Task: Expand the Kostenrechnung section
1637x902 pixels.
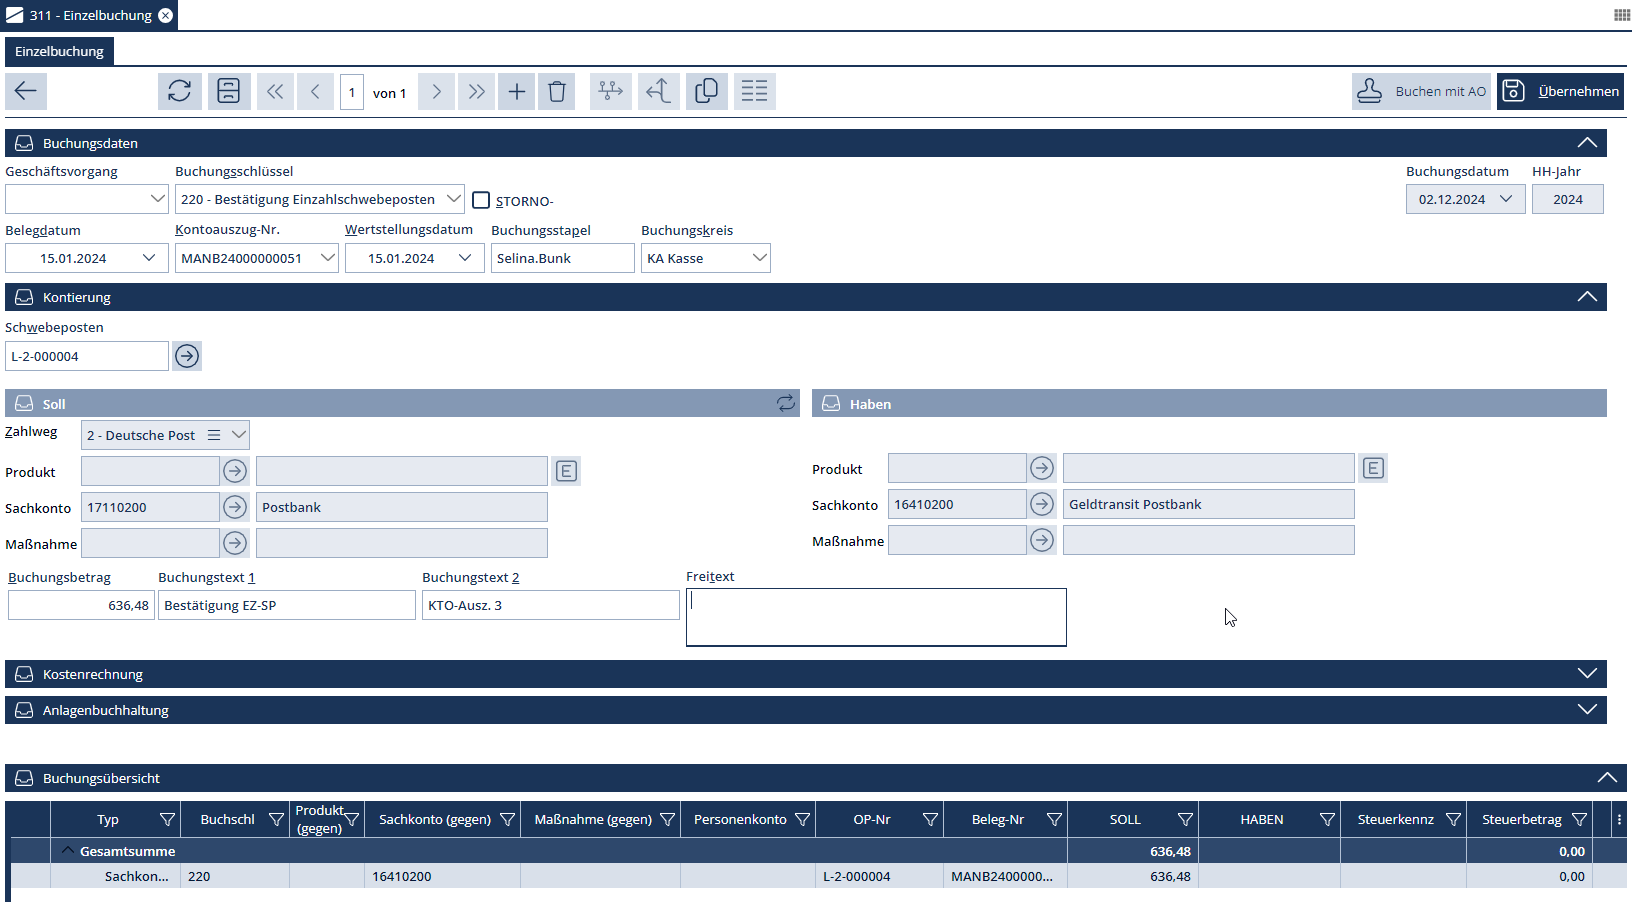Action: 1586,674
